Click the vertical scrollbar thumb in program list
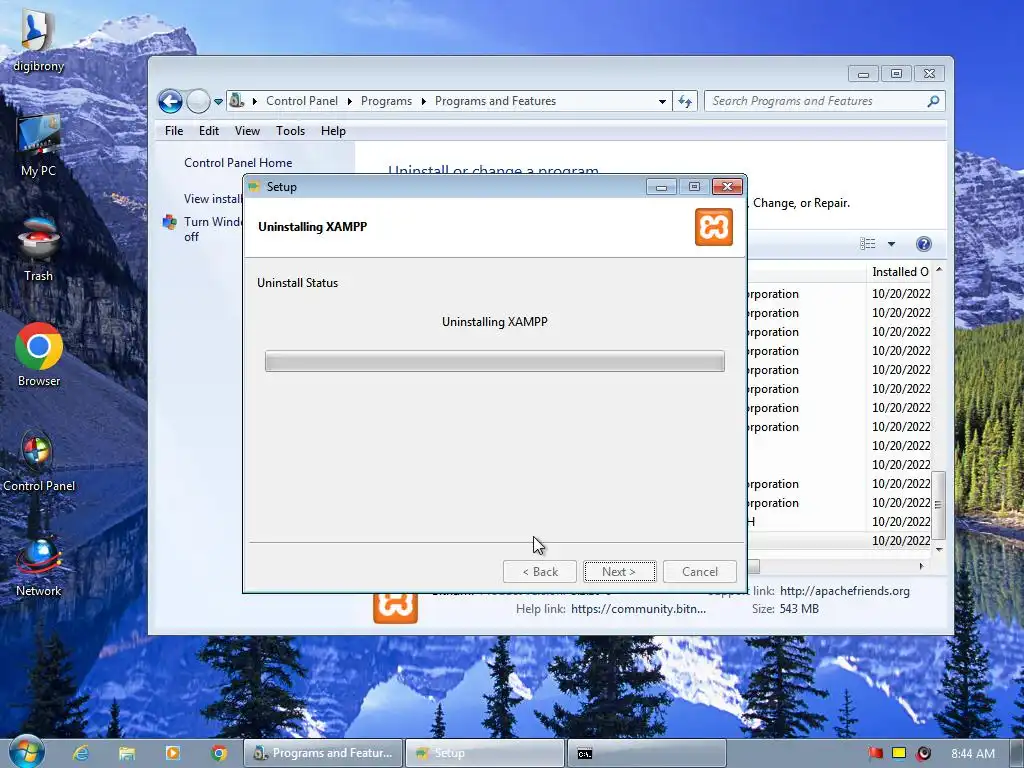The image size is (1024, 768). click(x=938, y=504)
